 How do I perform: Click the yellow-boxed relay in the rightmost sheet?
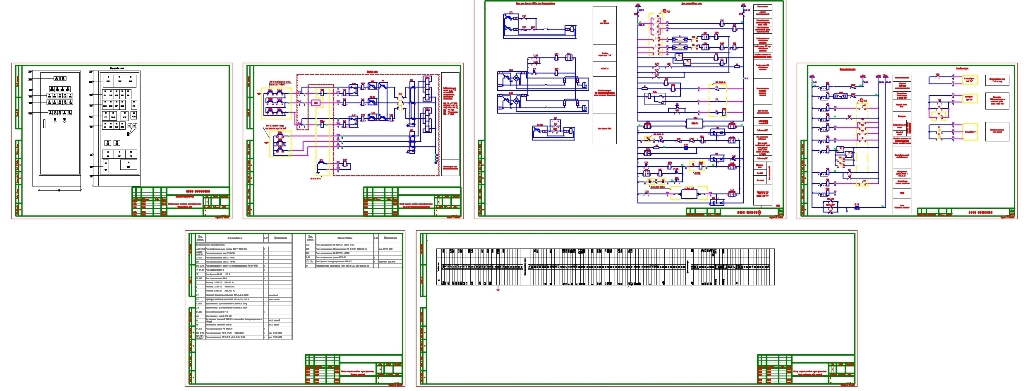point(969,131)
